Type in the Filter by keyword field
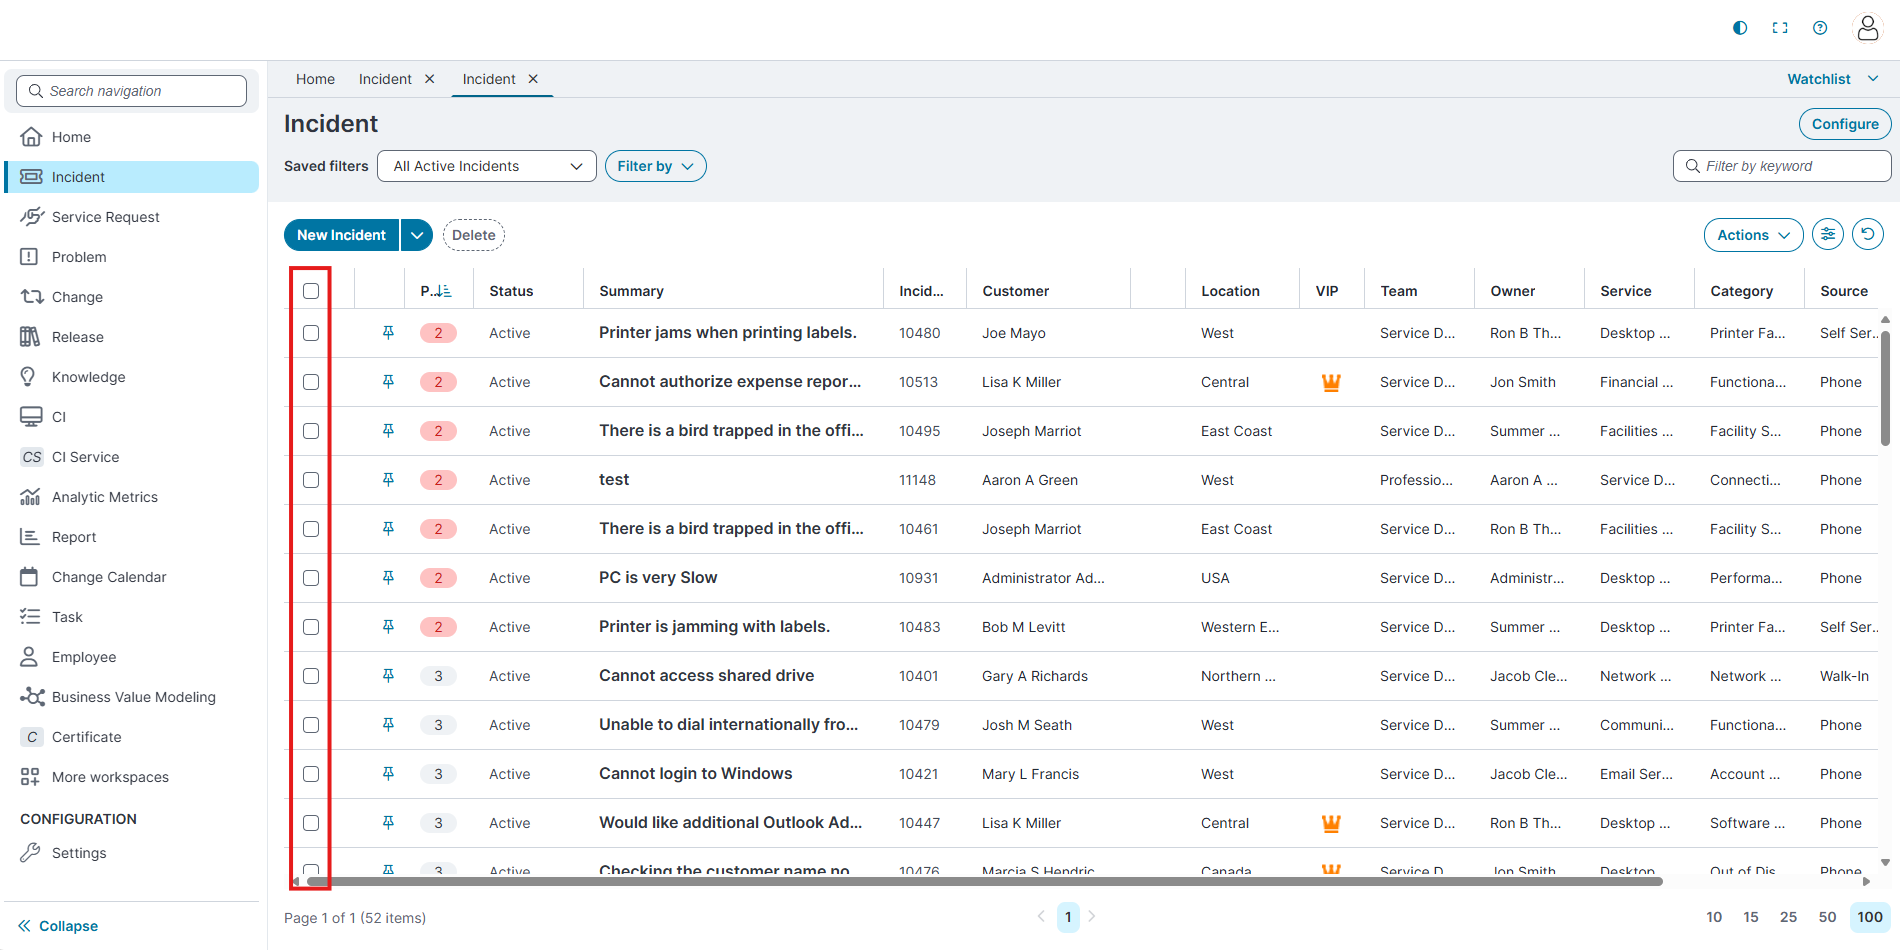Image resolution: width=1900 pixels, height=950 pixels. pos(1790,166)
